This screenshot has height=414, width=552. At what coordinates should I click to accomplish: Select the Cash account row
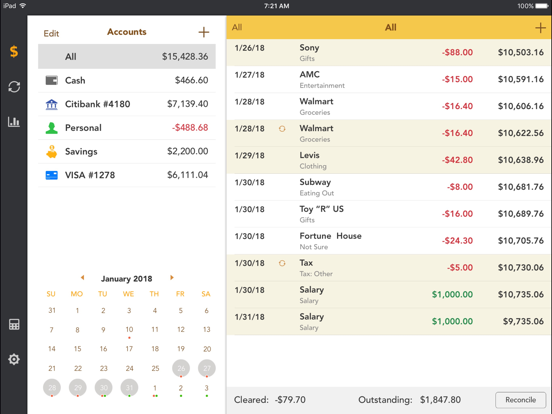tap(127, 80)
